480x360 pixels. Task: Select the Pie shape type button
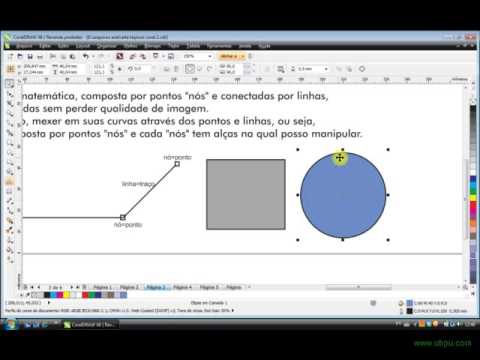[x=200, y=69]
